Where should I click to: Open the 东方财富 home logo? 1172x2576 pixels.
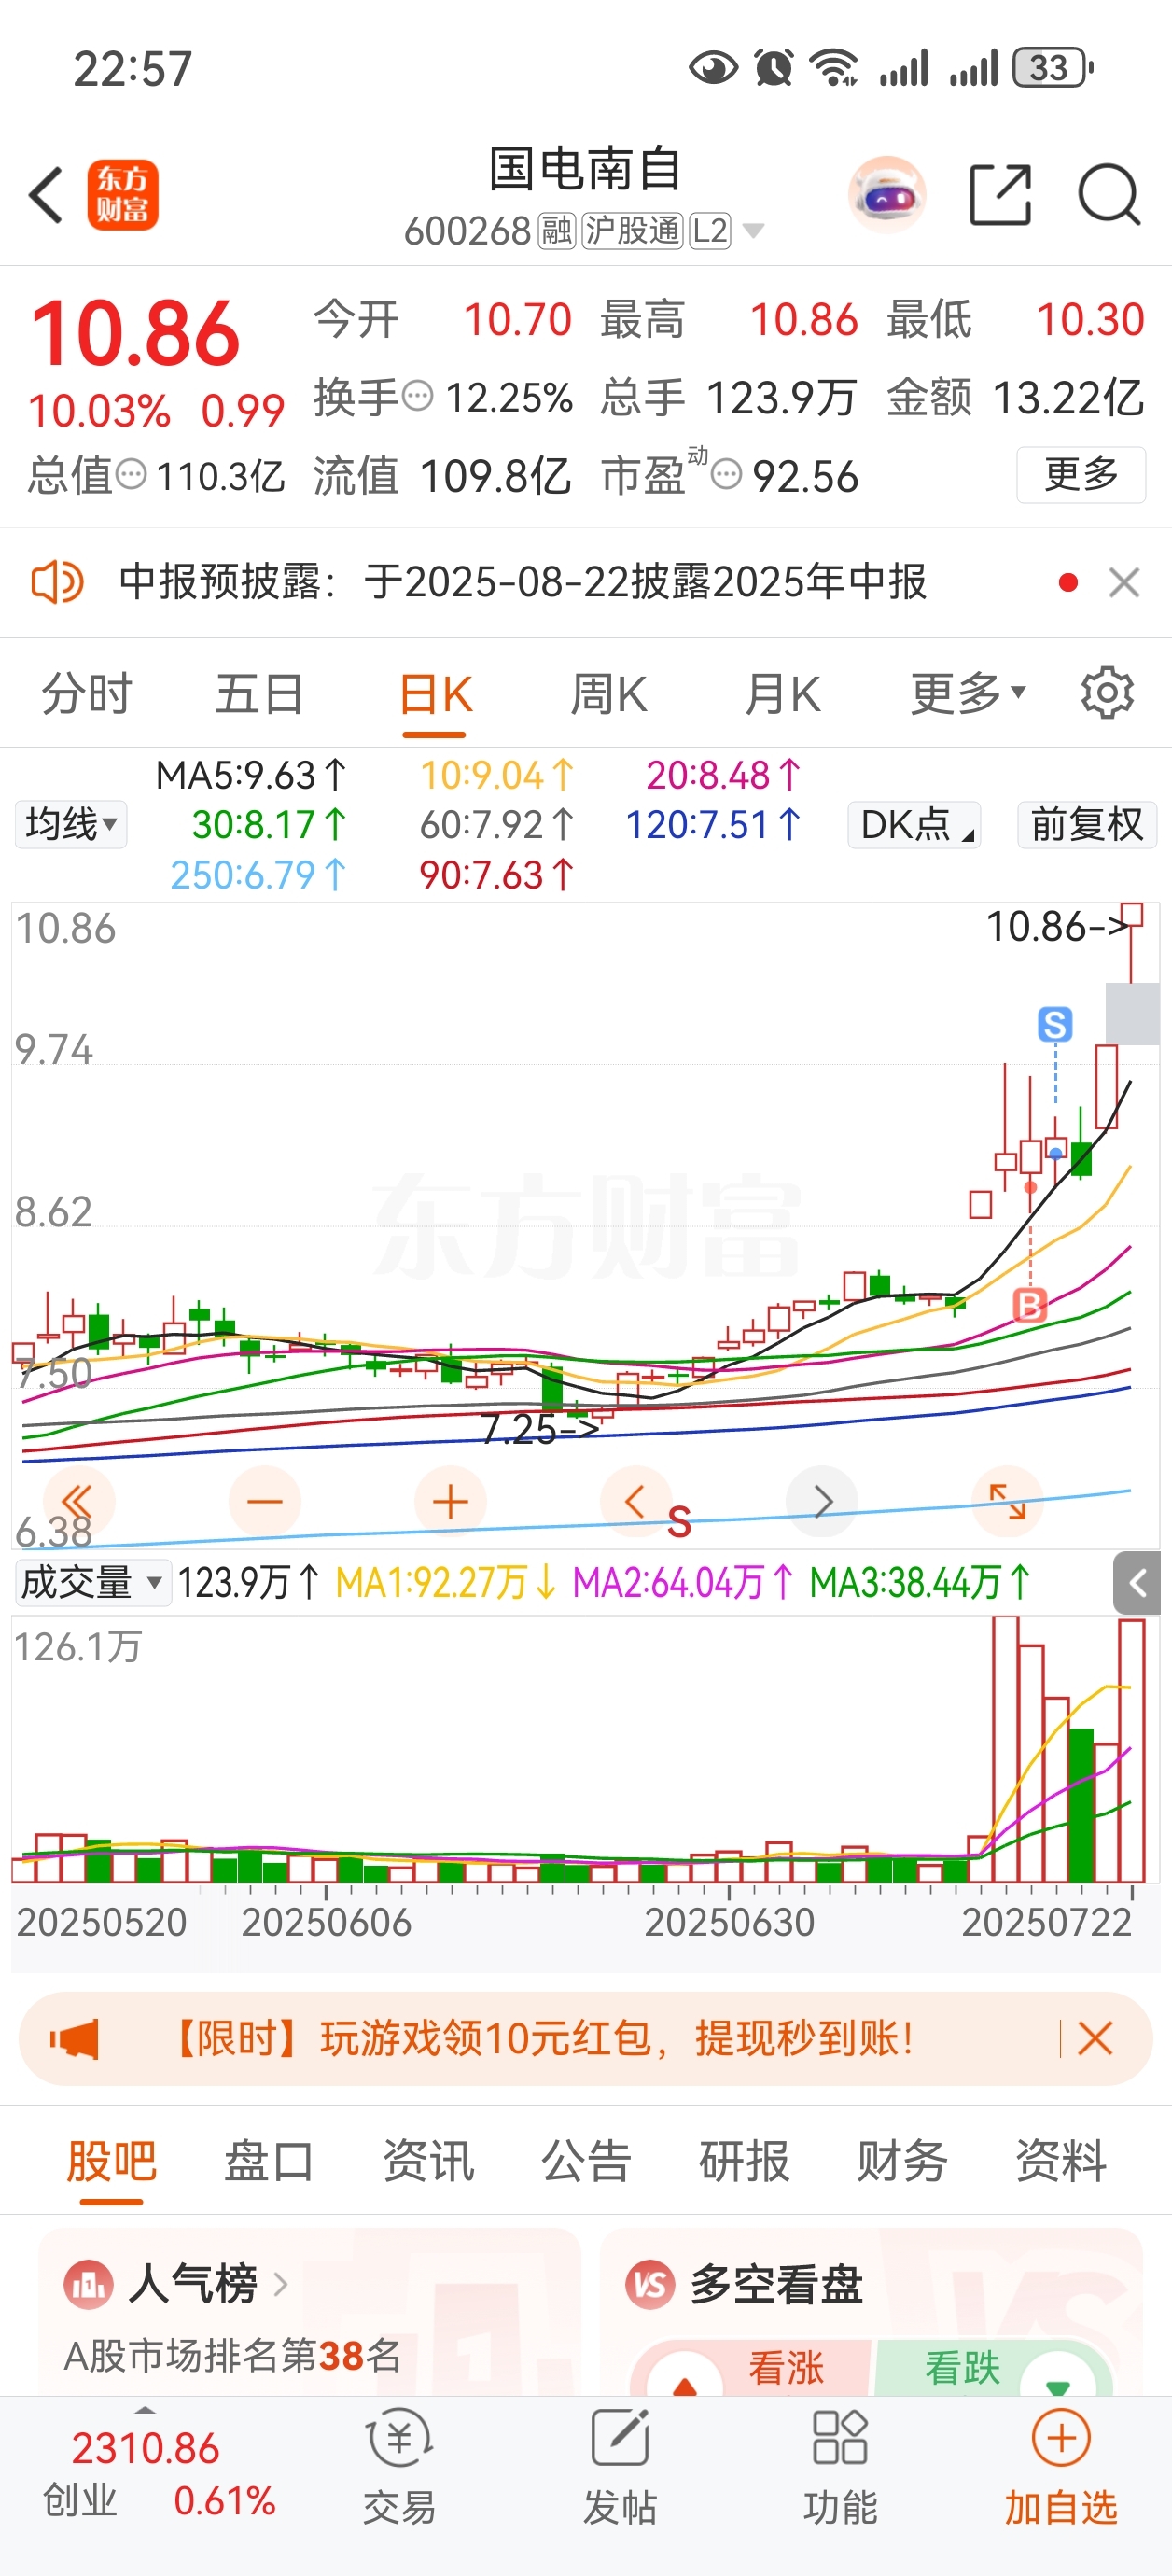122,195
